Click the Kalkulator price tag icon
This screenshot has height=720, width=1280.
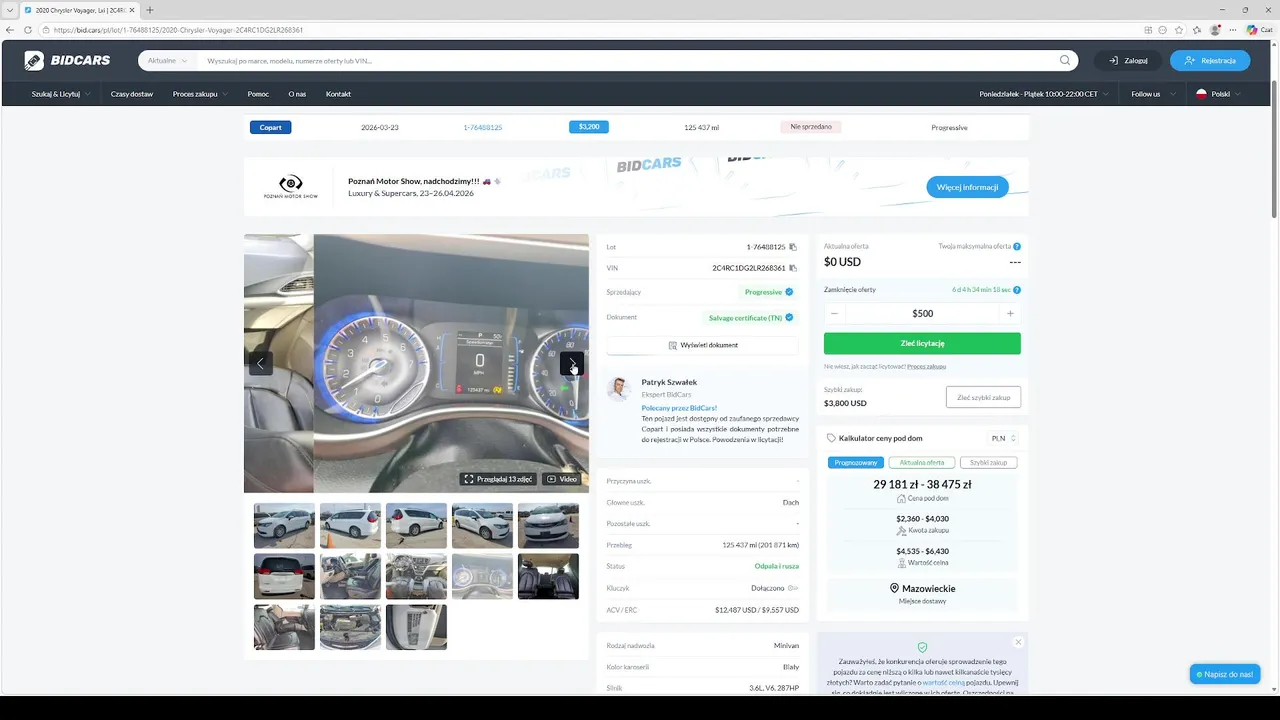click(832, 438)
